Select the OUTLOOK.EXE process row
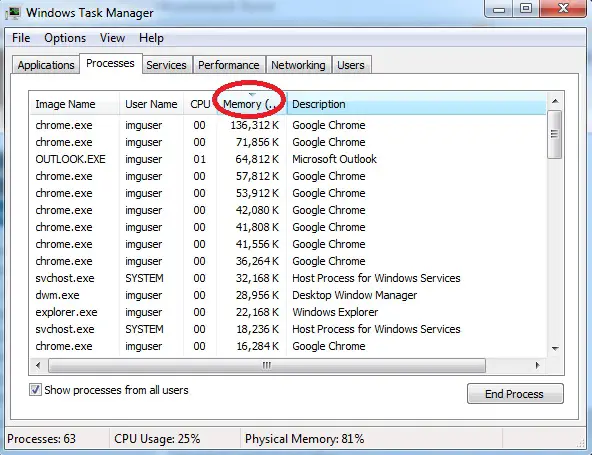 [x=288, y=159]
